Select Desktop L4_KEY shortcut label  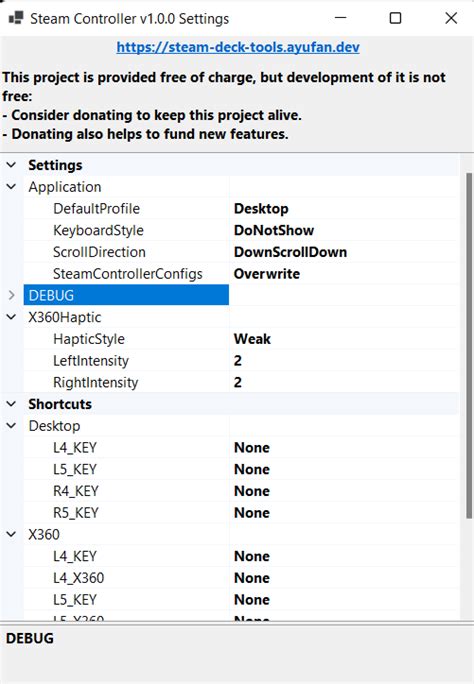(x=75, y=448)
